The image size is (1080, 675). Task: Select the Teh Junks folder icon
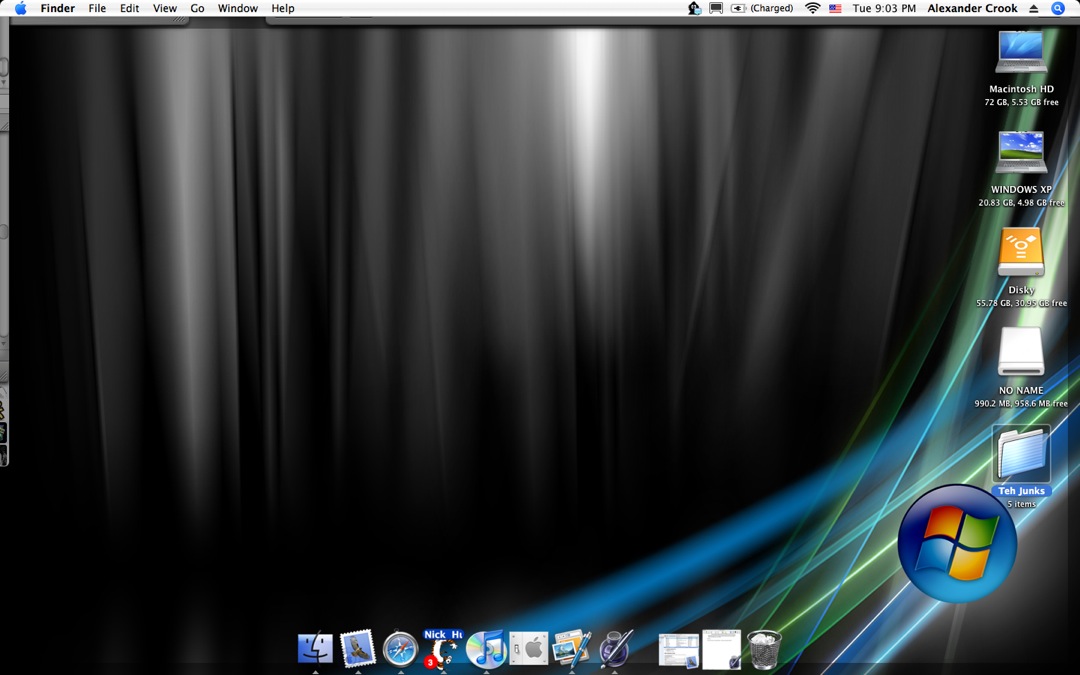[1021, 454]
